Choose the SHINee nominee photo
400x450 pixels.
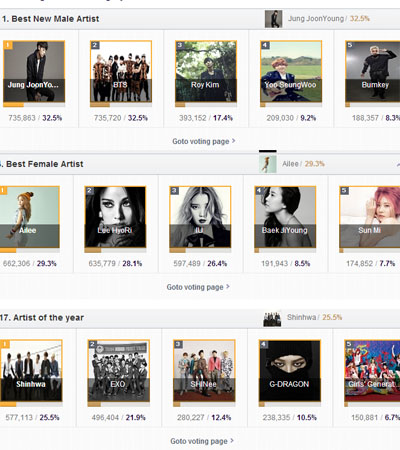(204, 371)
